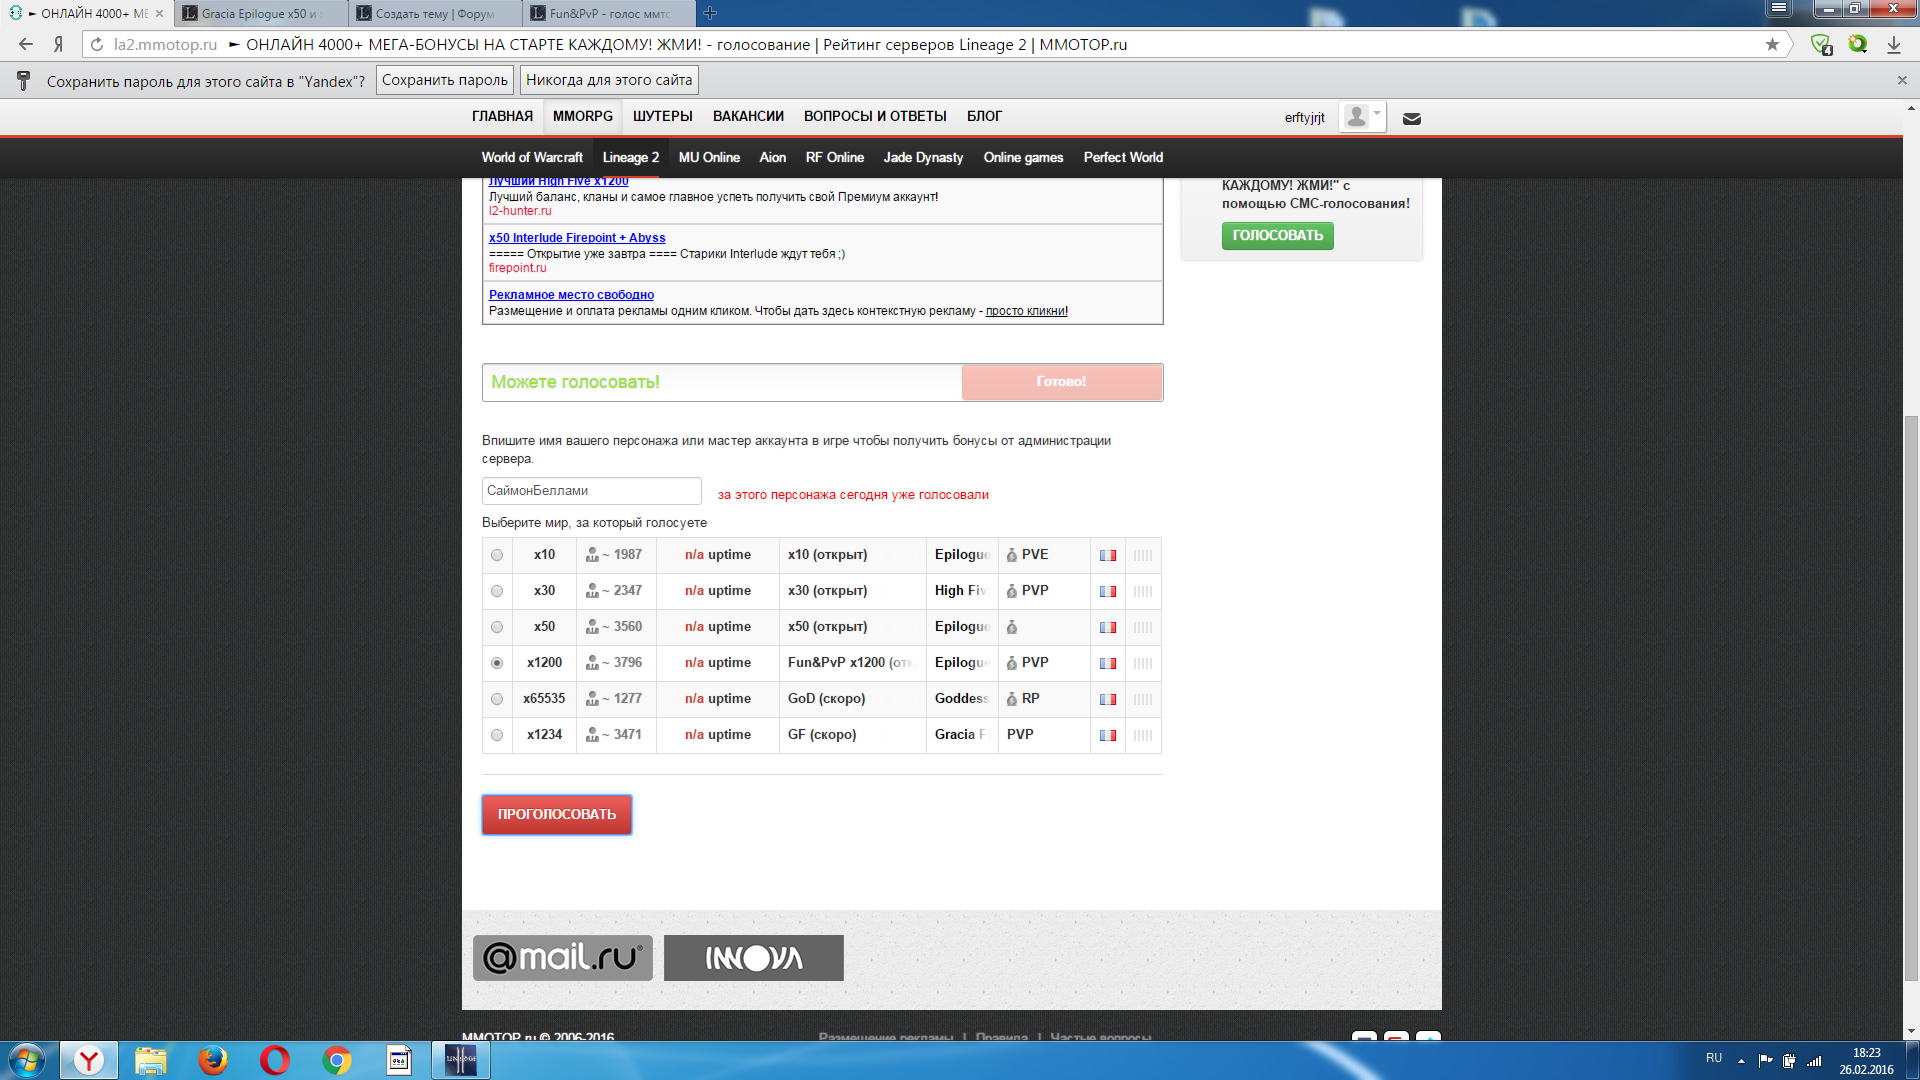Select the x10 world radio button
This screenshot has height=1080, width=1920.
click(497, 555)
